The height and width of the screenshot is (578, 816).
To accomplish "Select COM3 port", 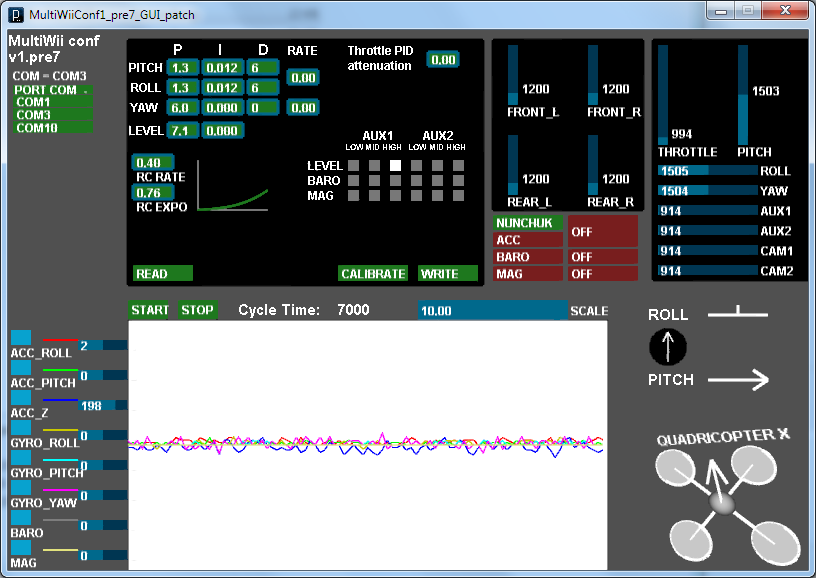I will [53, 114].
